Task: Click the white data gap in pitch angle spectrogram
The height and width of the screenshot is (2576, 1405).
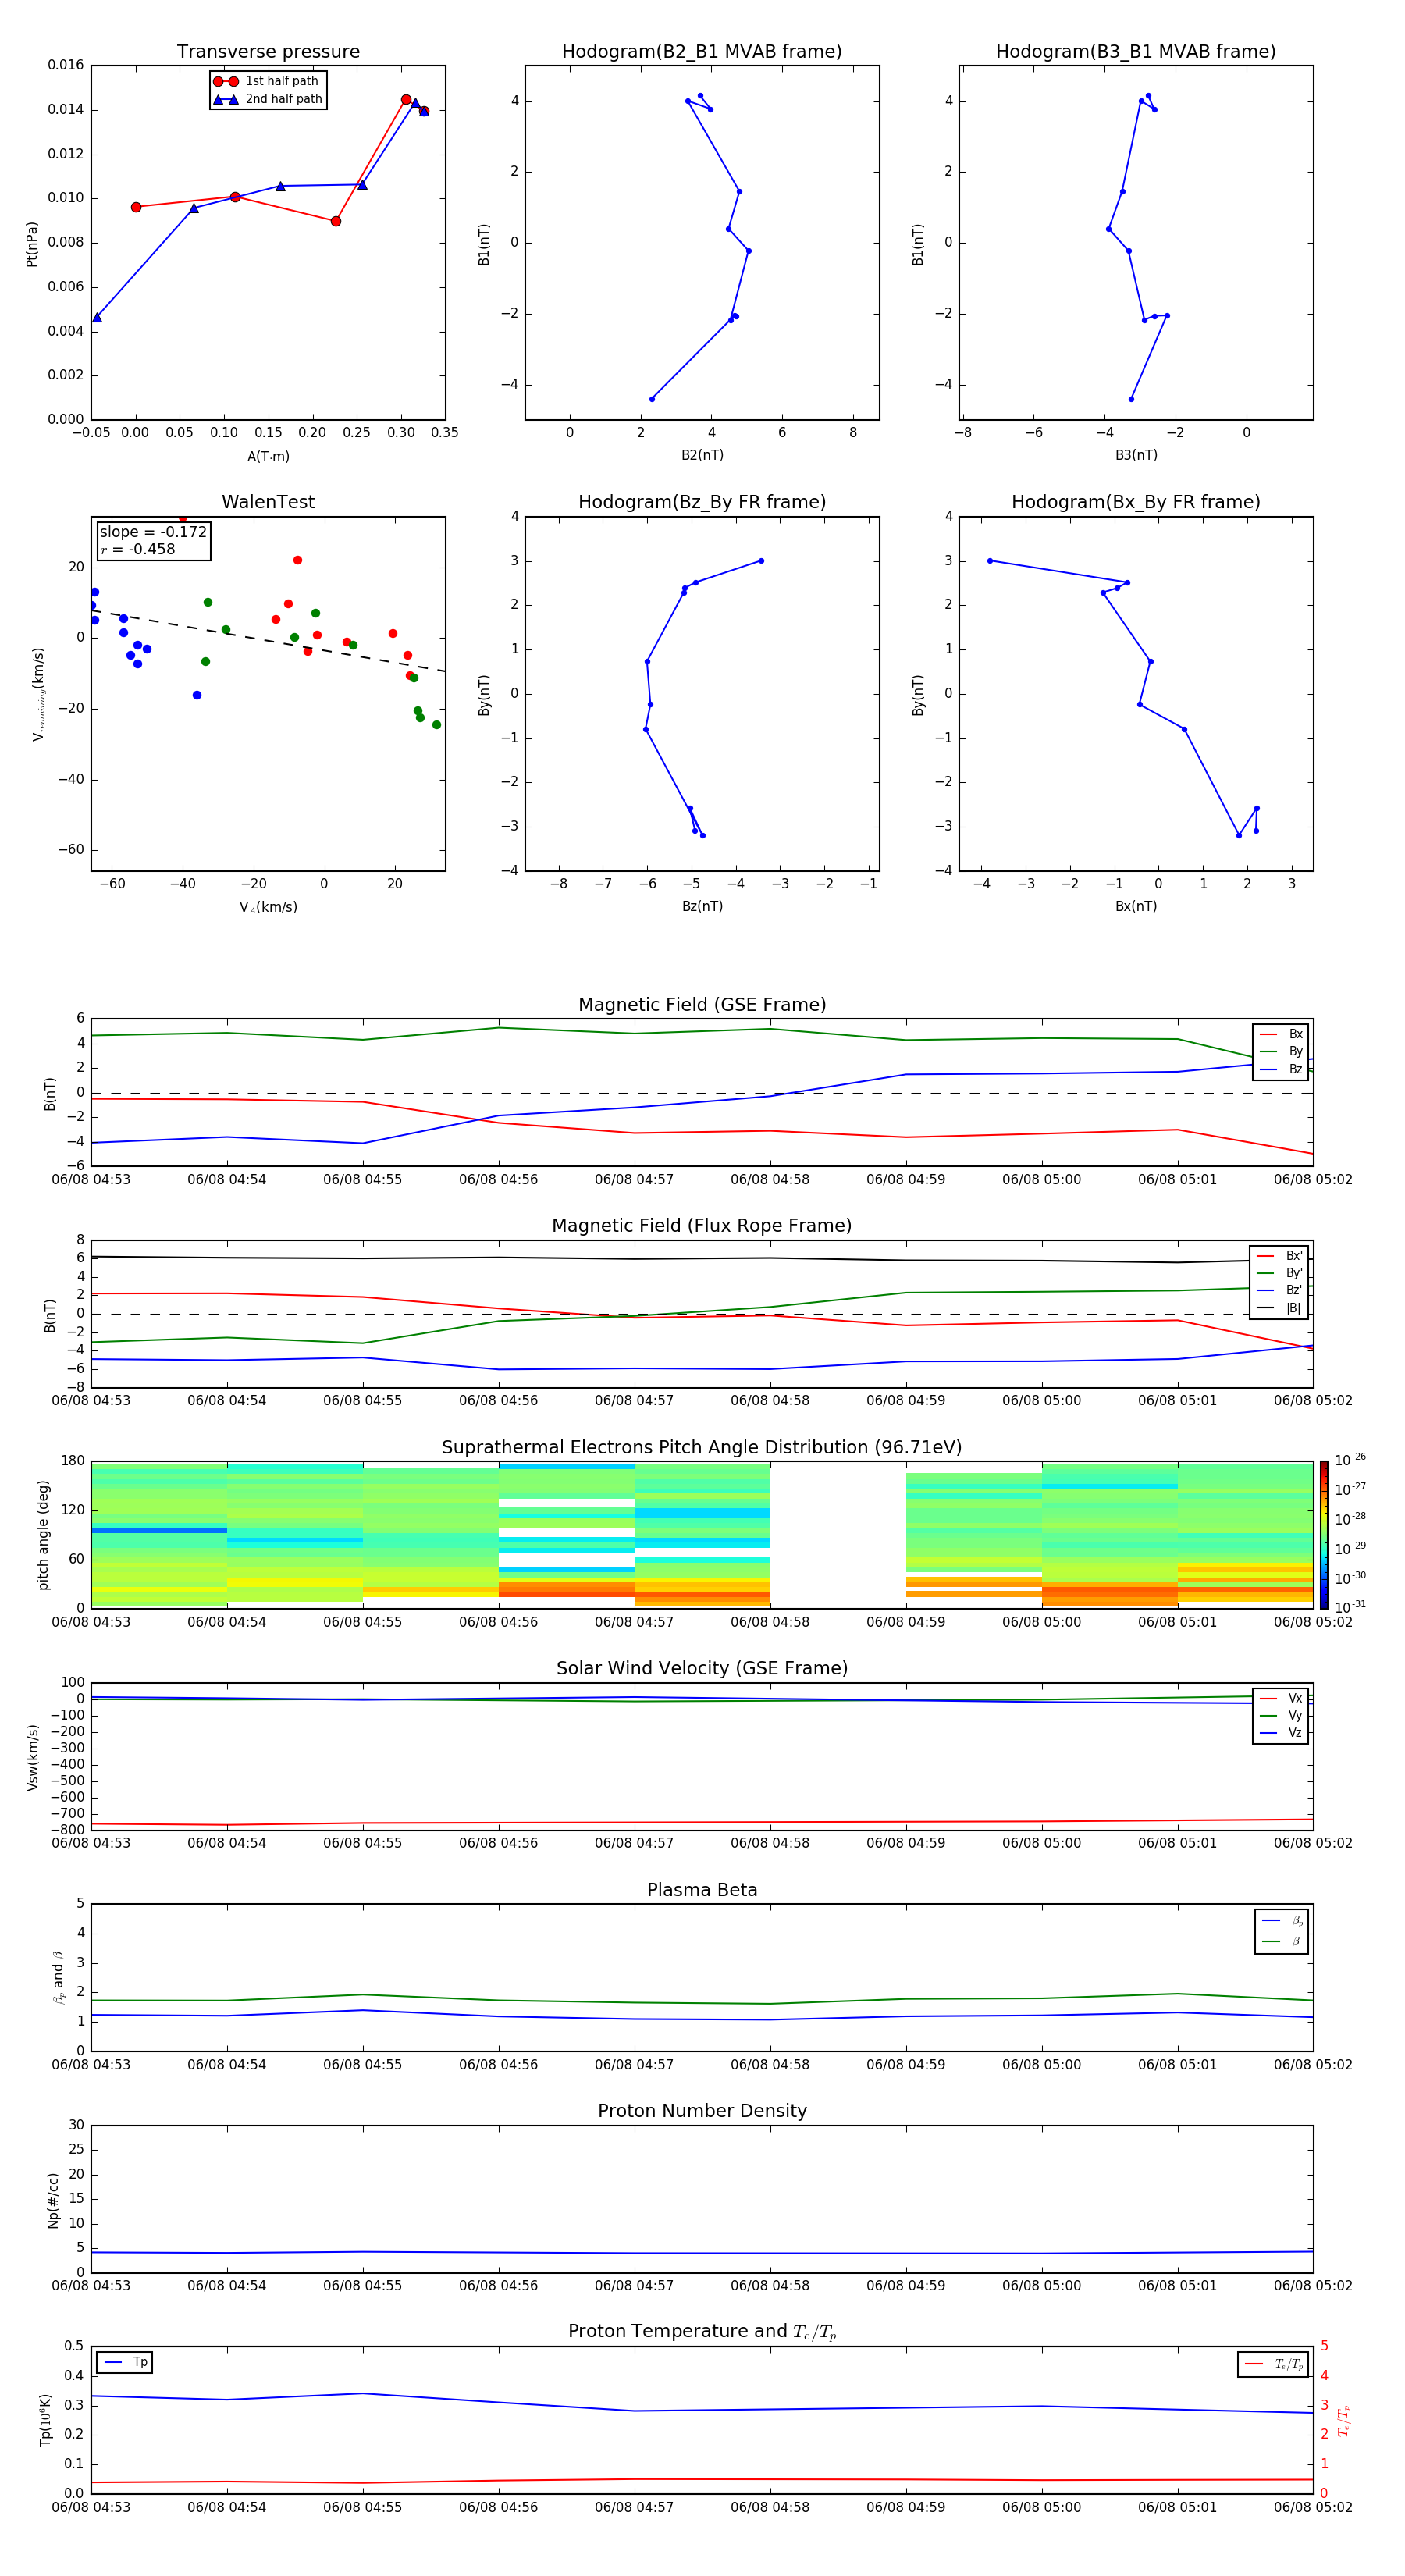Action: click(x=838, y=1535)
